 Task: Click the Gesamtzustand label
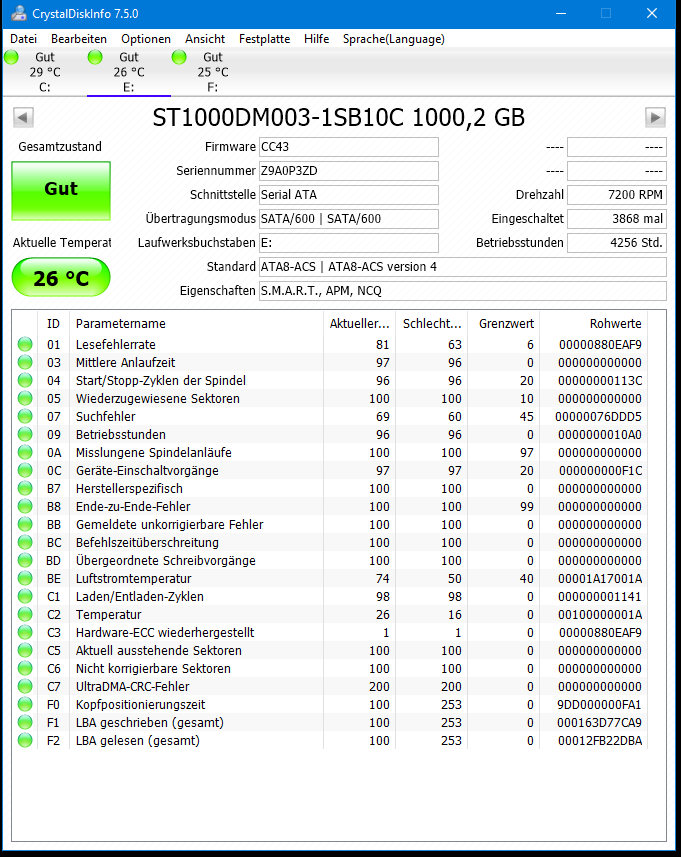(x=60, y=146)
